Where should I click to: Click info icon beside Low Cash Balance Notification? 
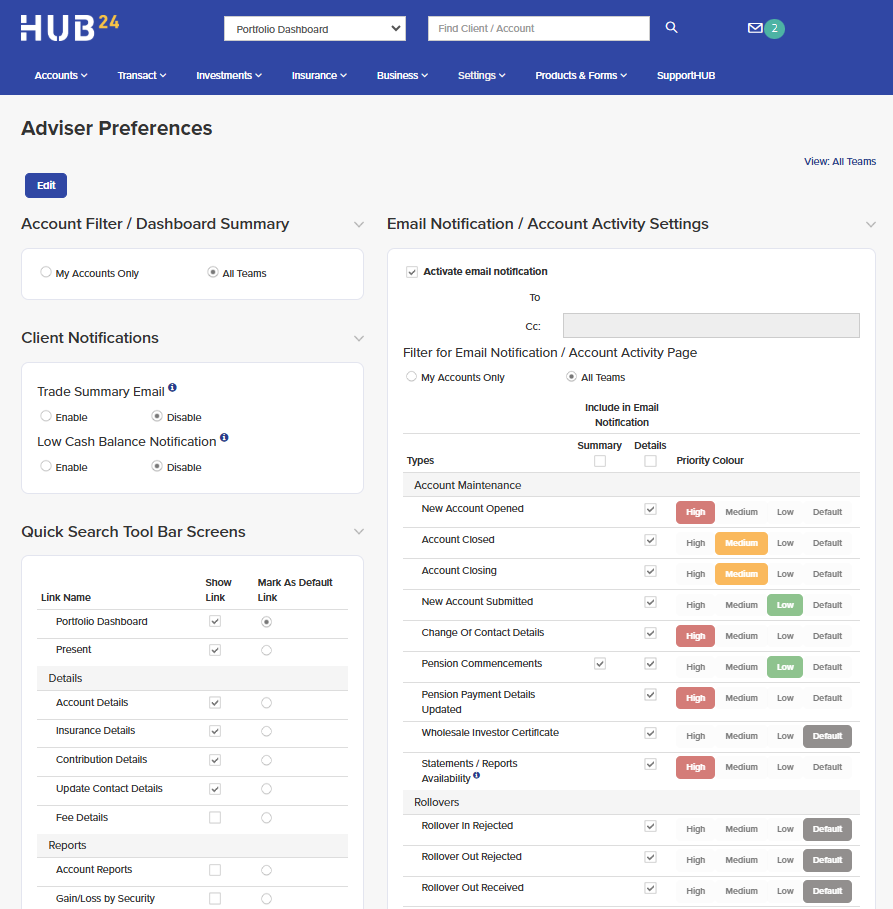click(224, 437)
